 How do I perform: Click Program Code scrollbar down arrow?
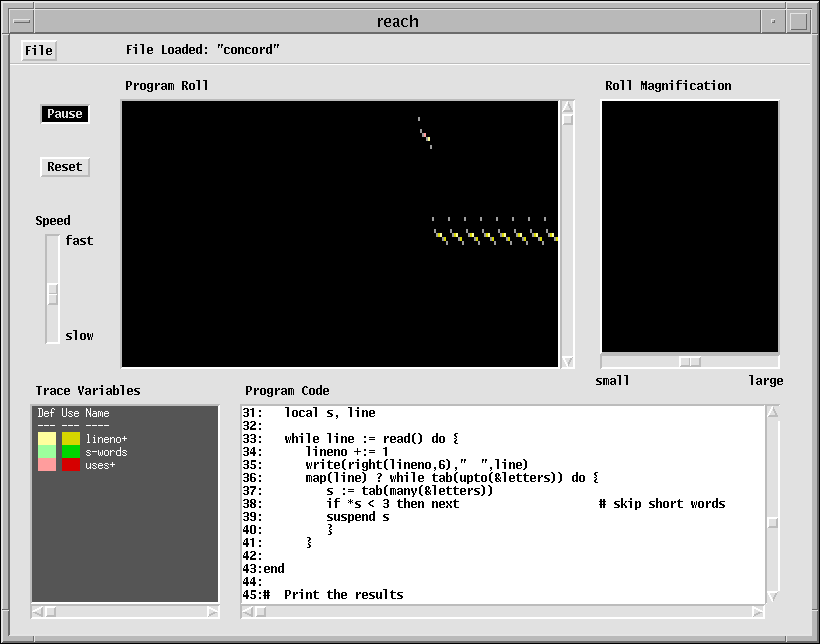(x=772, y=597)
